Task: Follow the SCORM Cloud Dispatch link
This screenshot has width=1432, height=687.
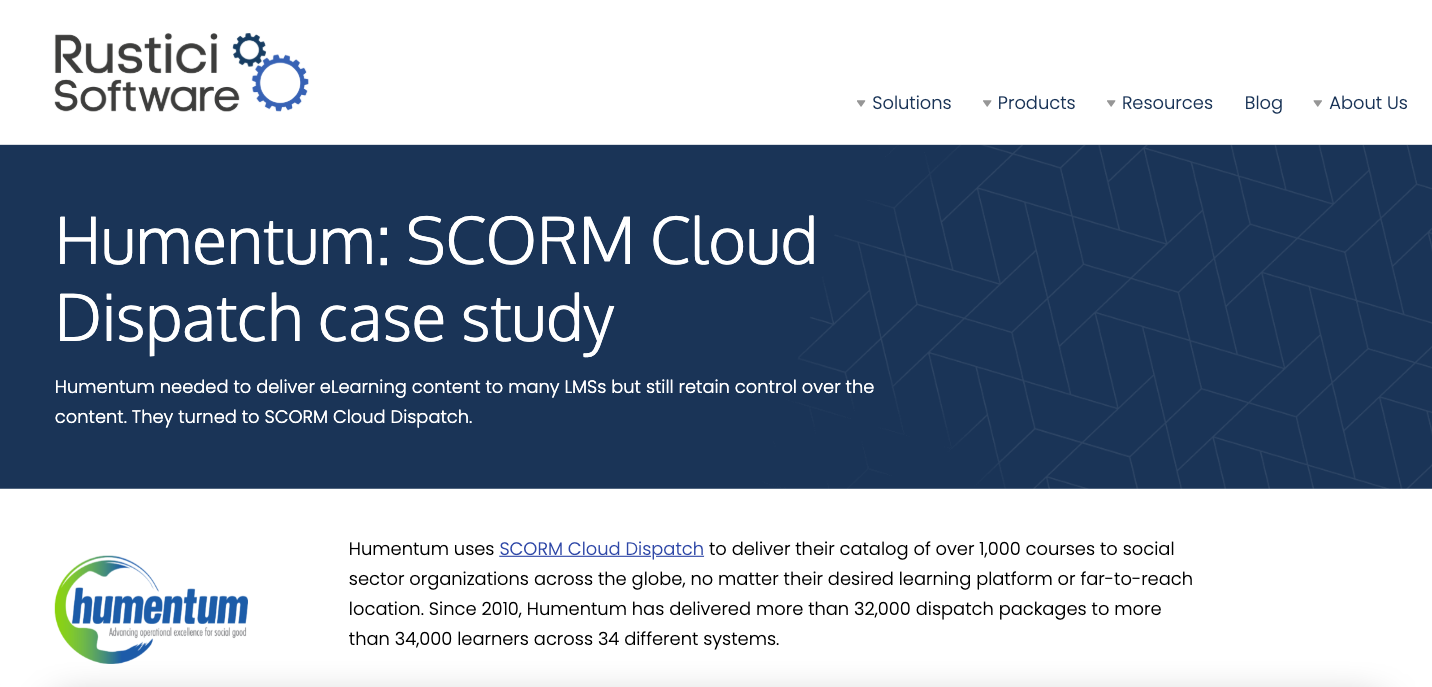Action: (x=601, y=549)
